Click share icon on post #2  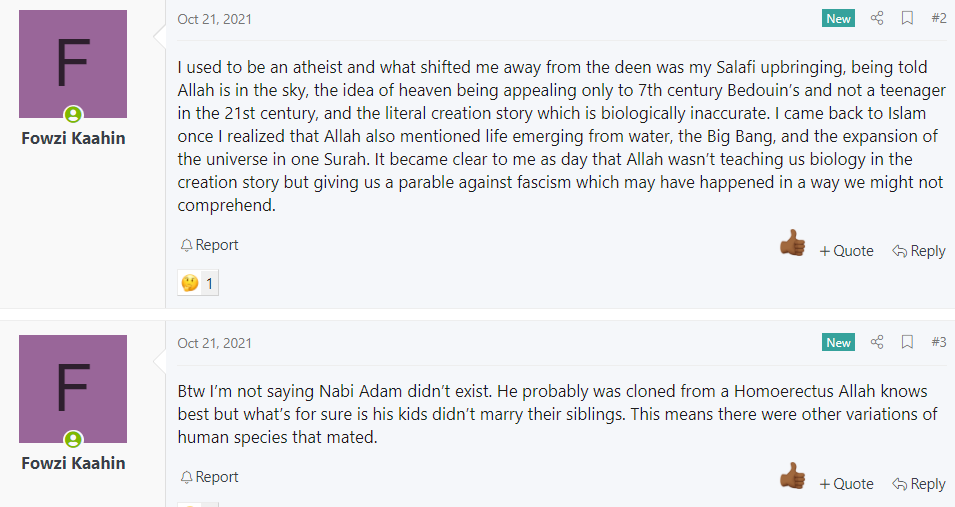point(876,18)
